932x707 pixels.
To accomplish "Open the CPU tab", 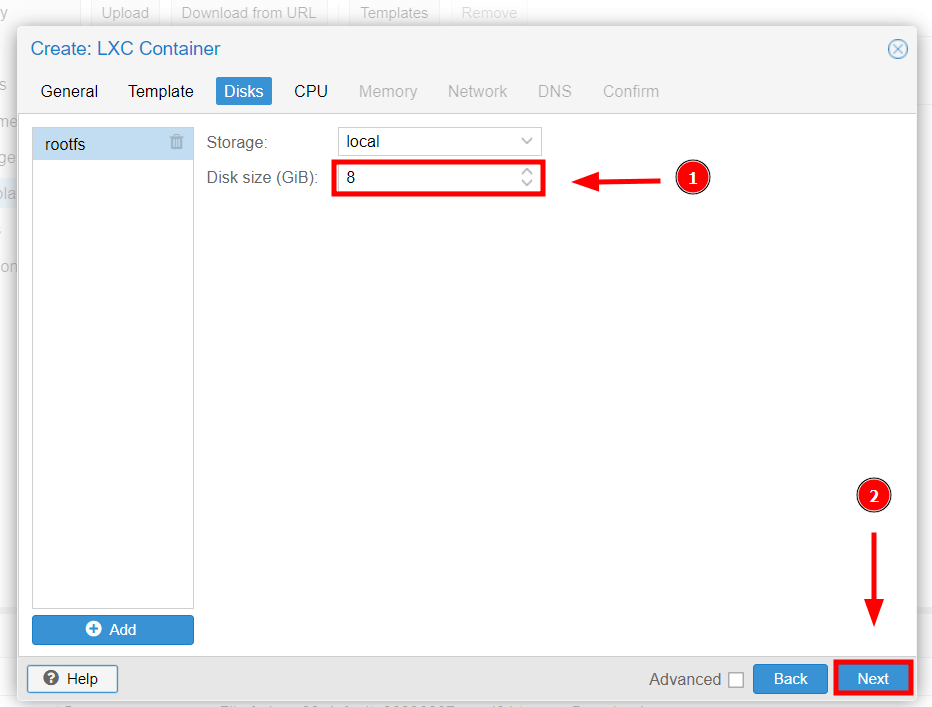I will 310,91.
